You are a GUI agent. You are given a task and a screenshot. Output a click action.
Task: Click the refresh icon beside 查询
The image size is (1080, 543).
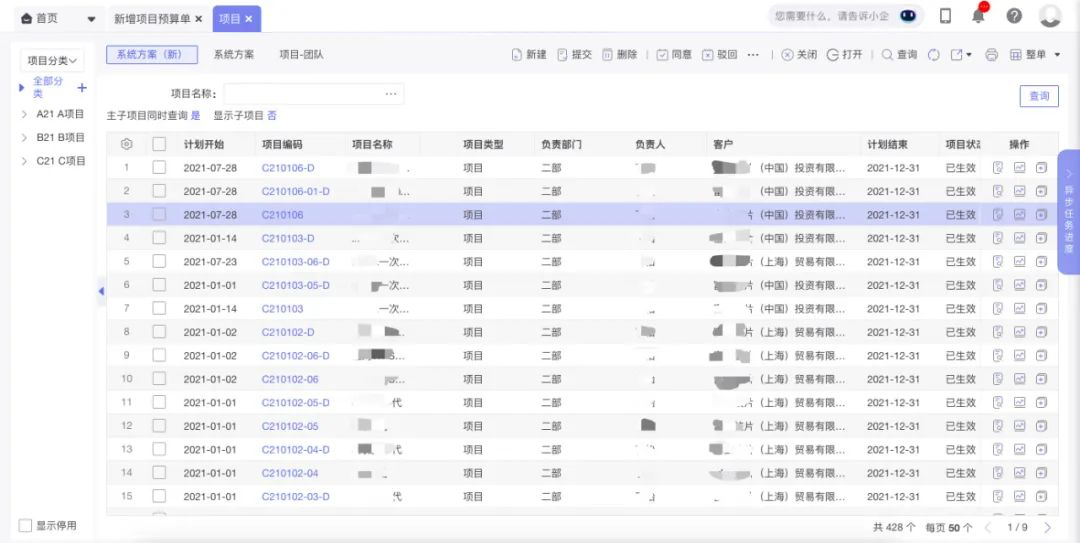tap(934, 55)
